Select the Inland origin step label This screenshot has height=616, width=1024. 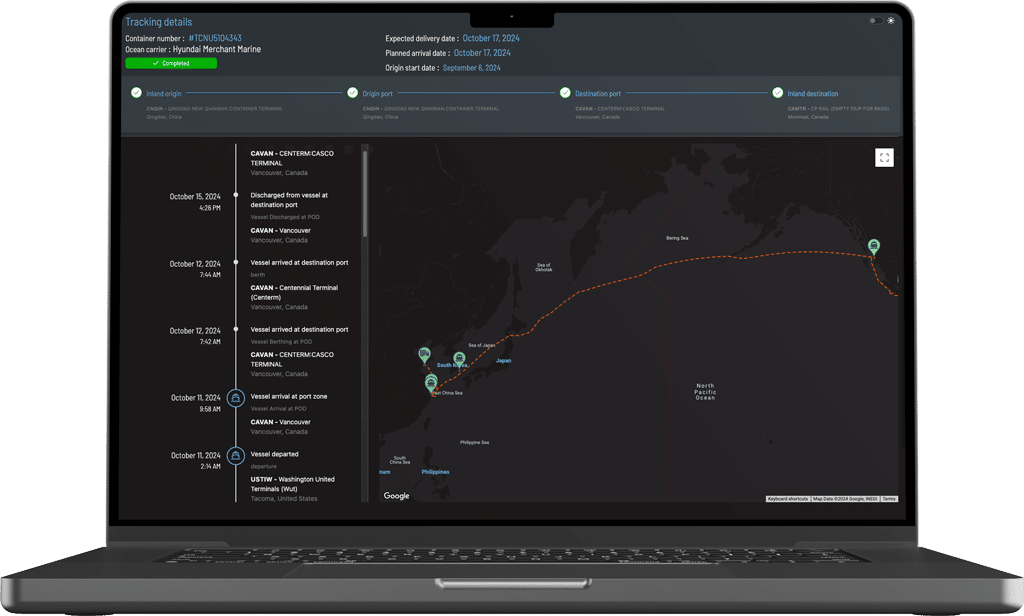pos(164,94)
